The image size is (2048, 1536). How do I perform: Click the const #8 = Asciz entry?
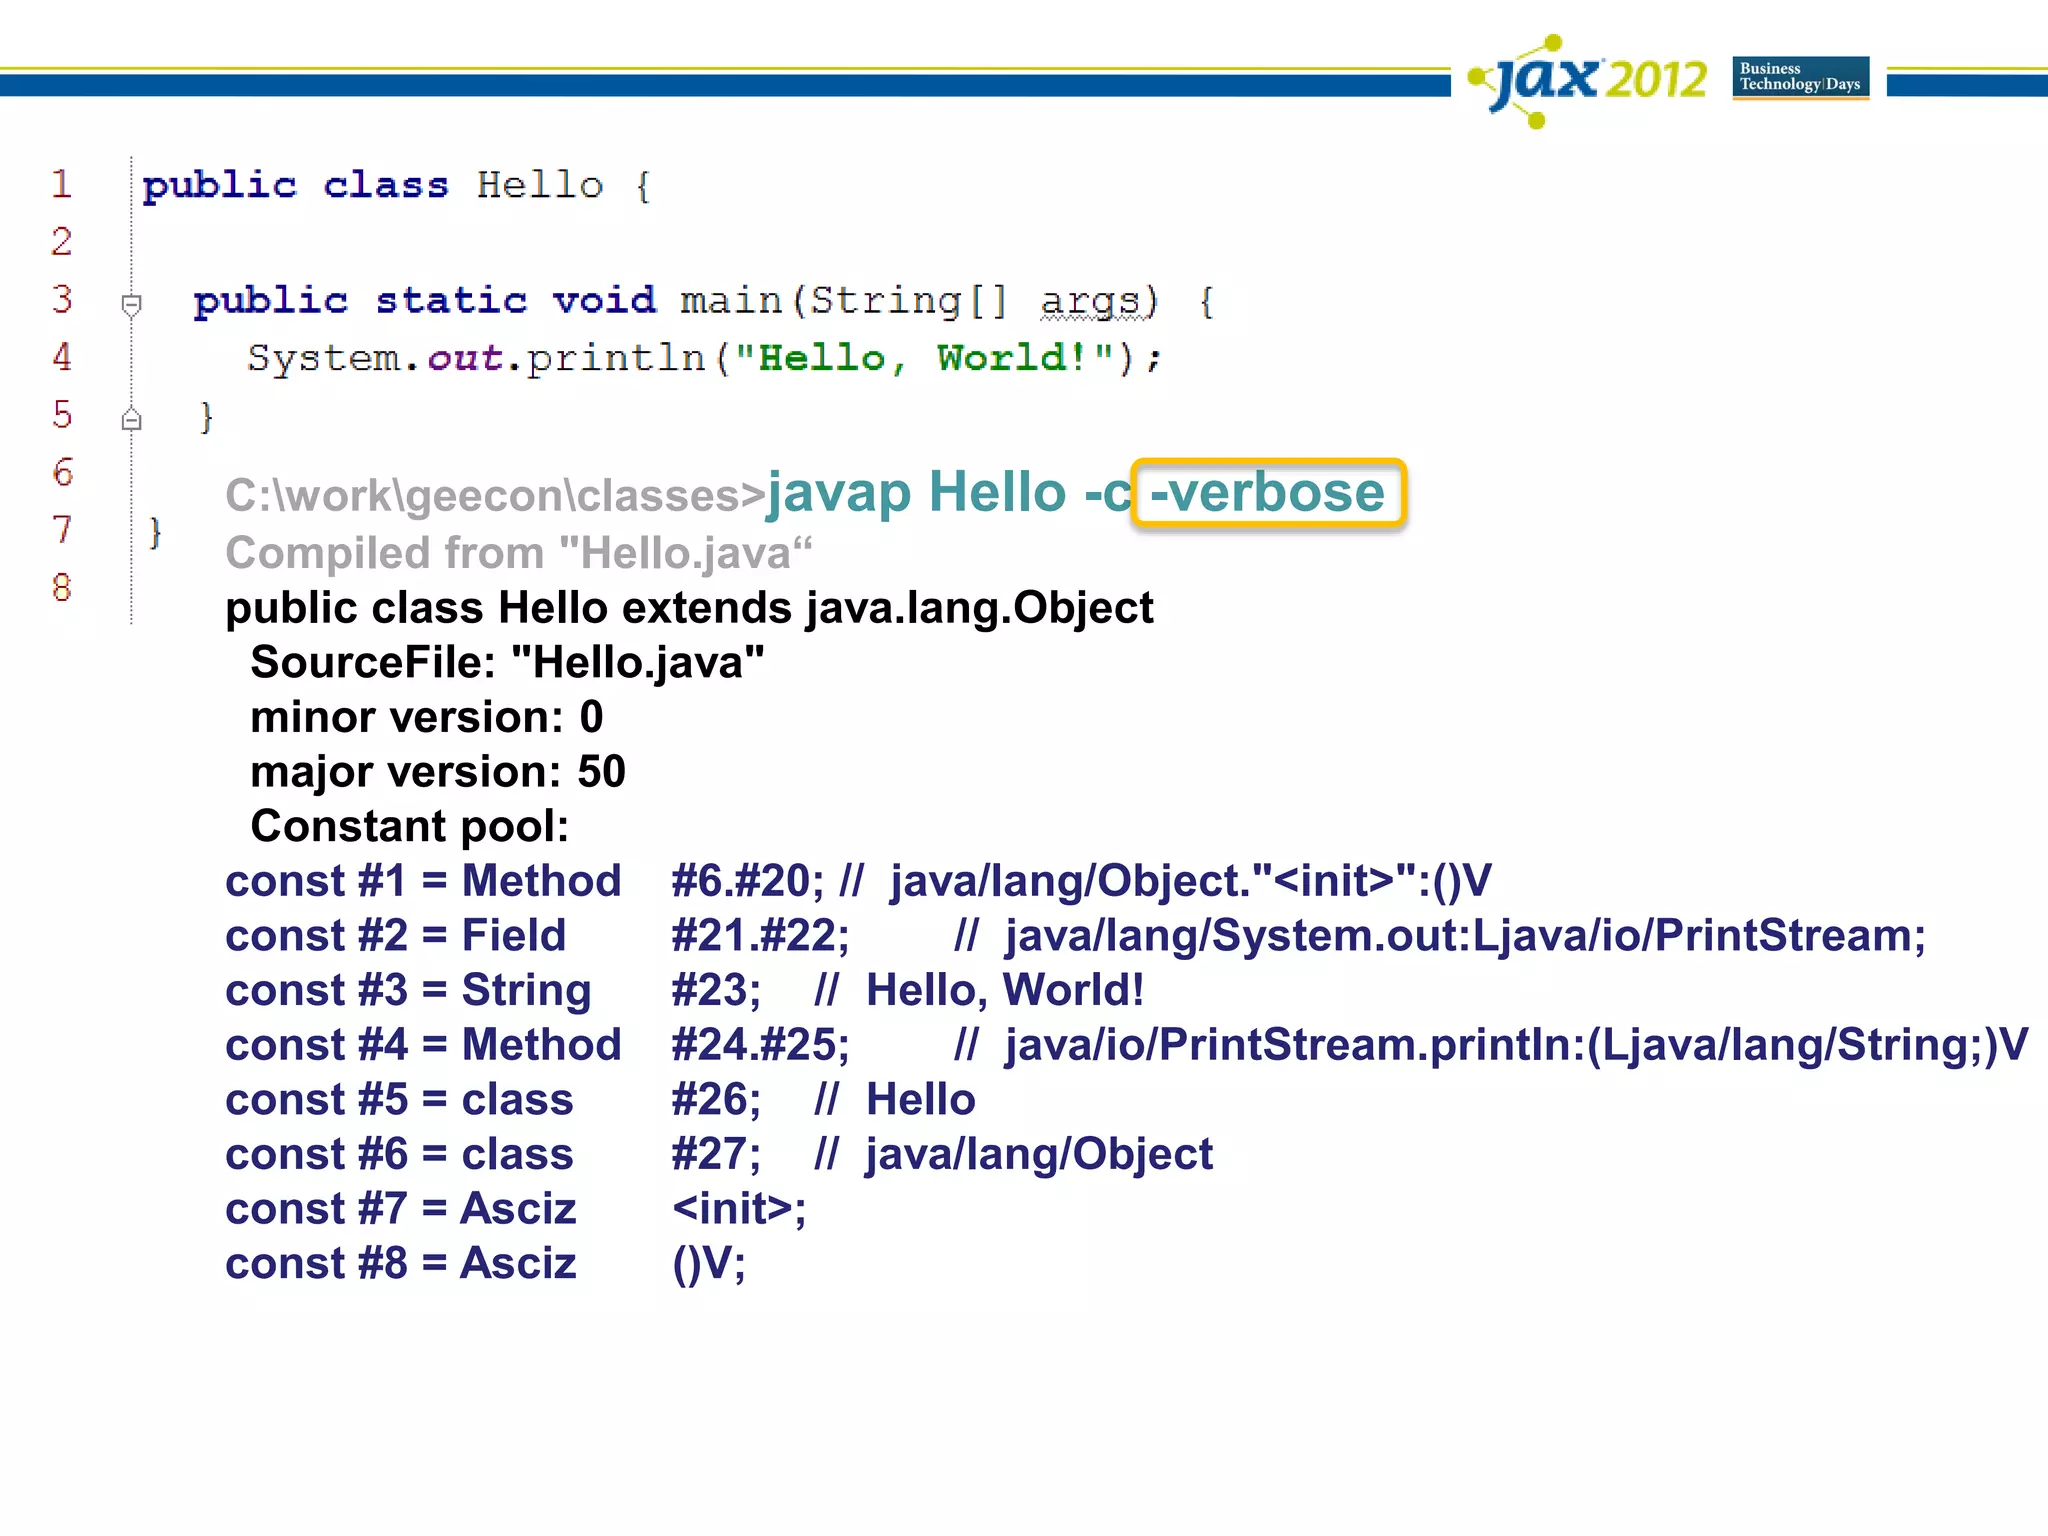pyautogui.click(x=400, y=1264)
